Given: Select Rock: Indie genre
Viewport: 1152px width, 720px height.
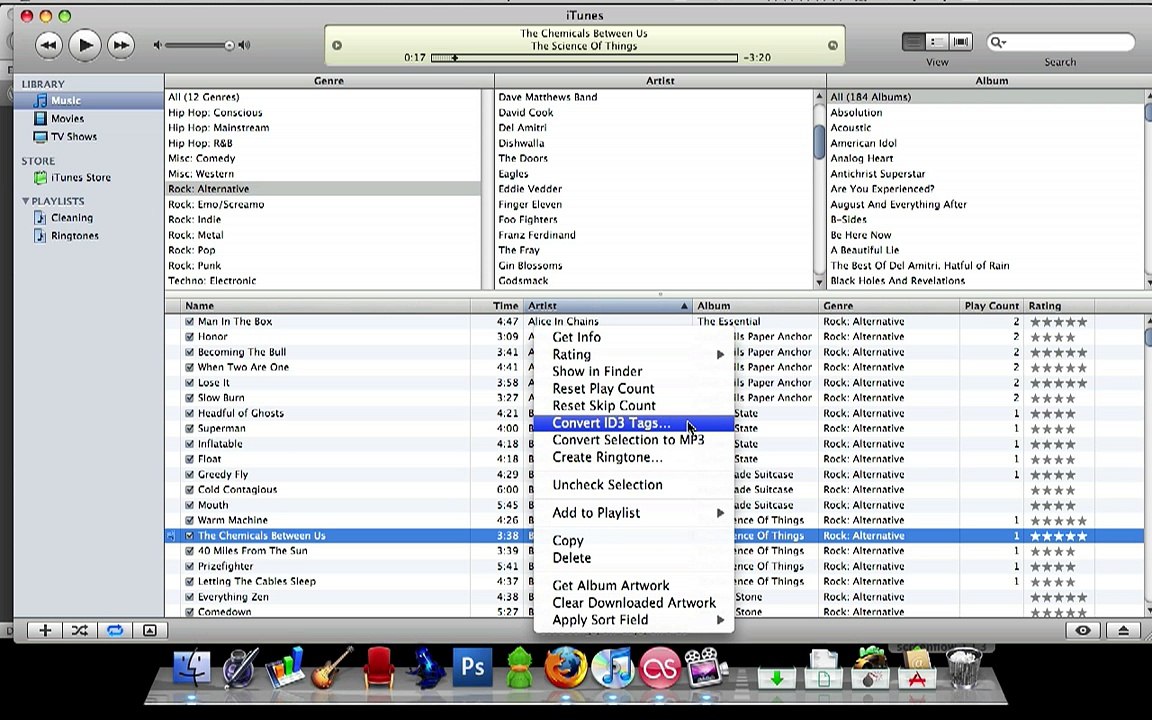Looking at the screenshot, I should tap(323, 220).
